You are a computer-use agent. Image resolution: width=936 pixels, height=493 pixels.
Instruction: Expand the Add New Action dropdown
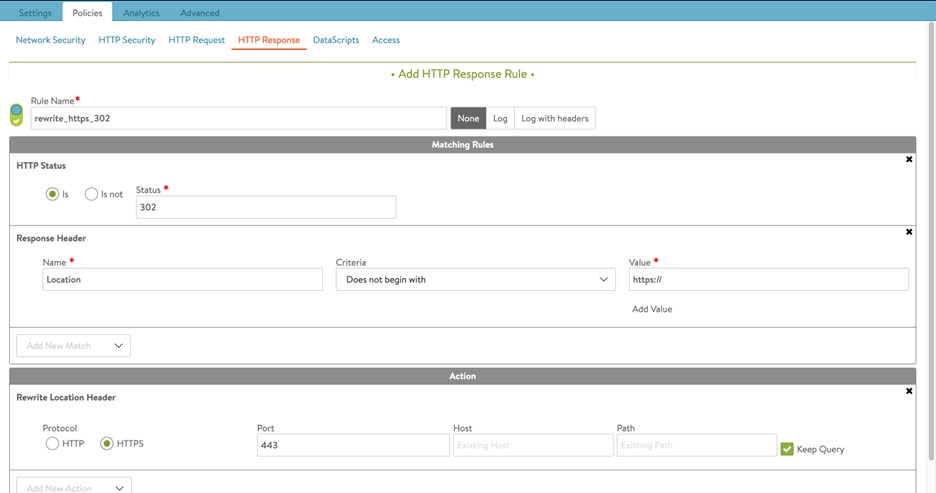click(x=74, y=487)
